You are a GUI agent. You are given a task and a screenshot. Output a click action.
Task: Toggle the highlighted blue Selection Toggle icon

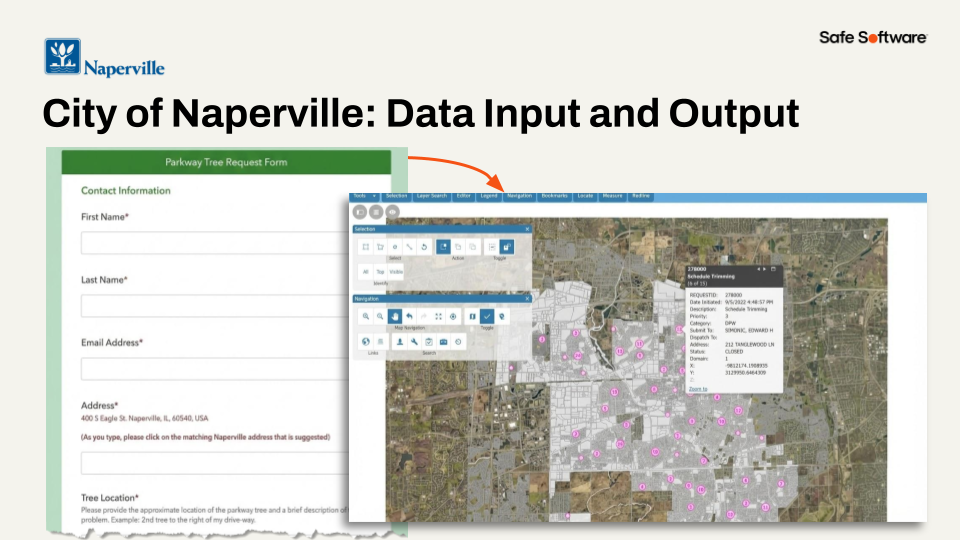click(x=507, y=247)
